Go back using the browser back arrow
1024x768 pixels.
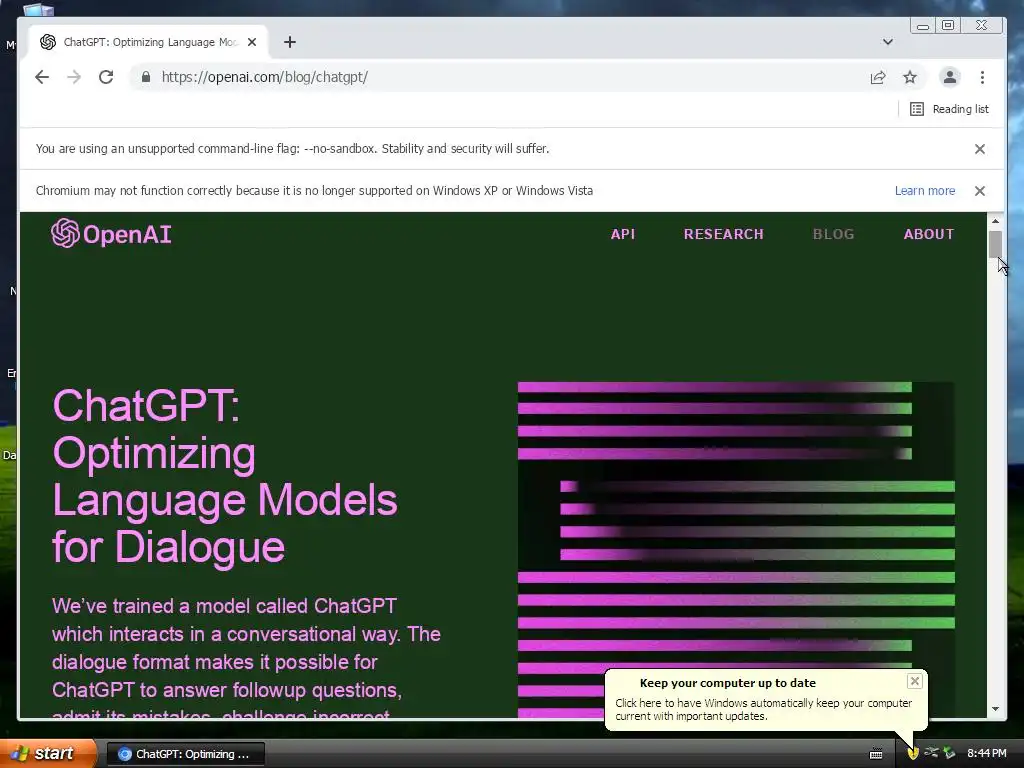(42, 77)
